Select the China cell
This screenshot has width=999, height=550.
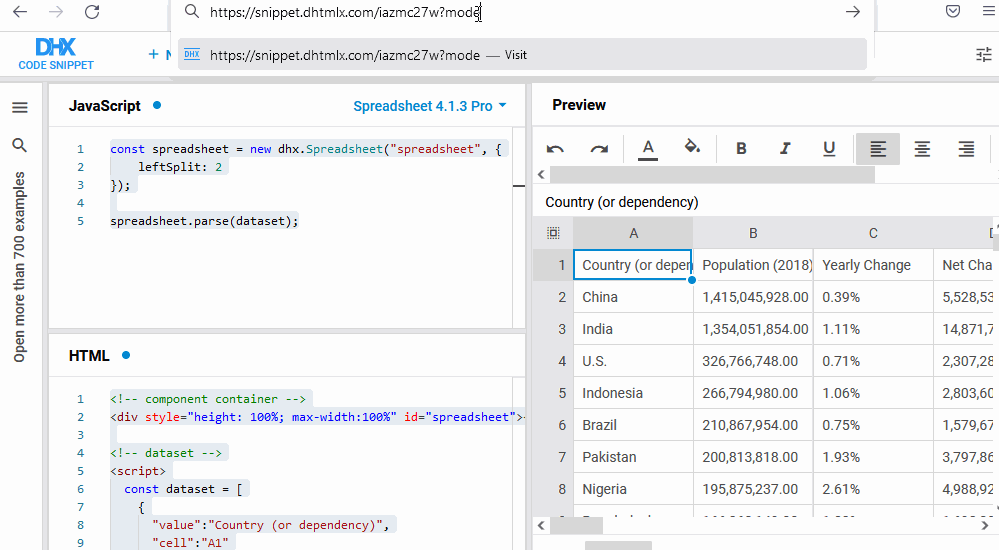point(633,297)
